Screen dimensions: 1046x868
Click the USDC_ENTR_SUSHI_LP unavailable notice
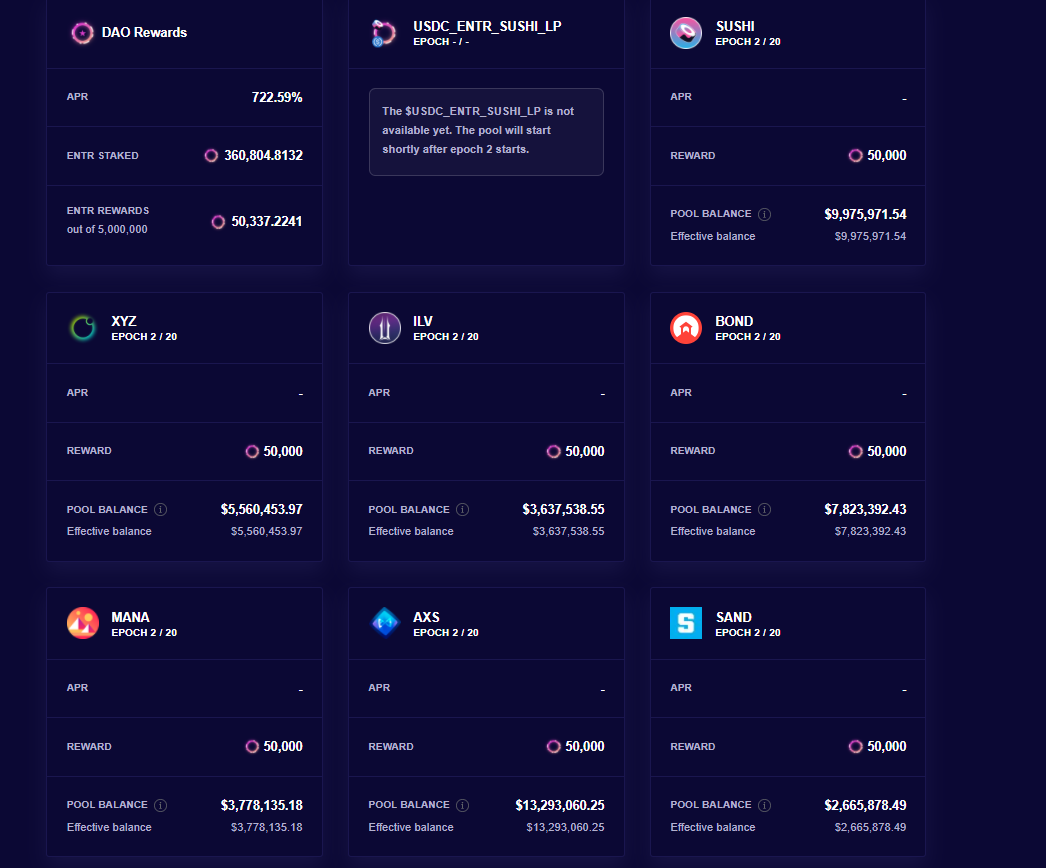[486, 131]
